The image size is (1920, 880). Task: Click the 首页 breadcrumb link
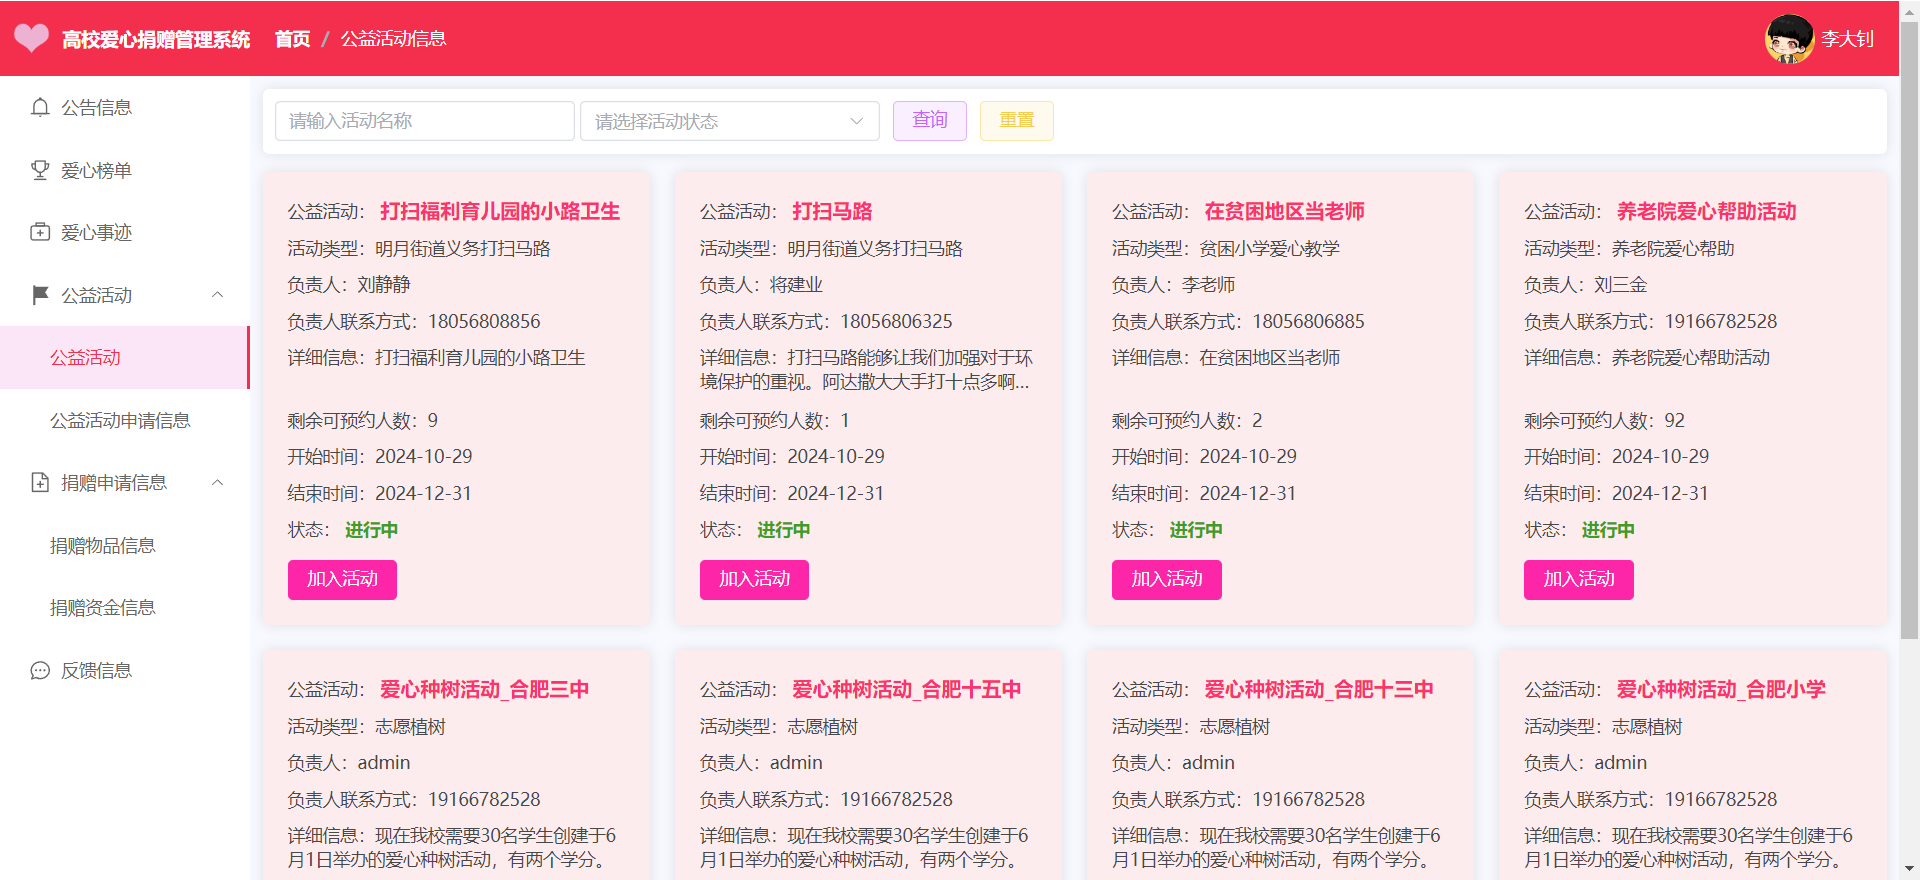click(293, 39)
